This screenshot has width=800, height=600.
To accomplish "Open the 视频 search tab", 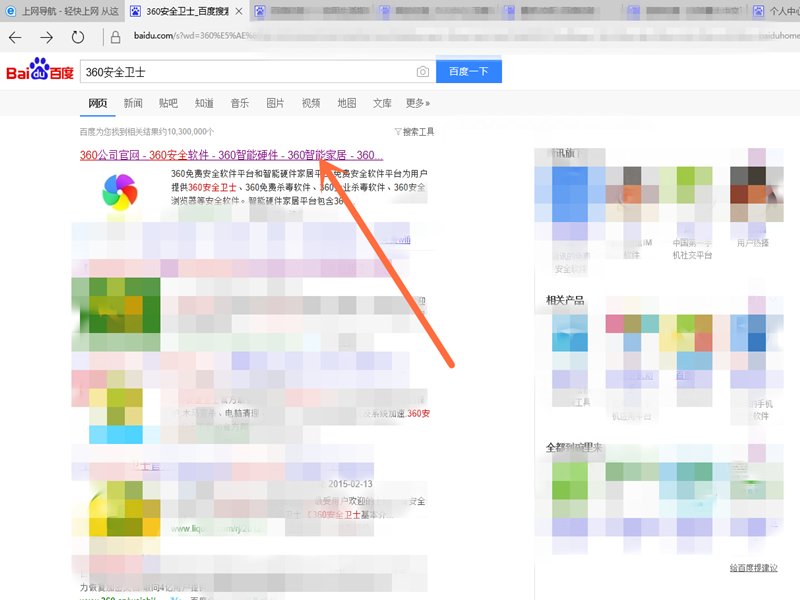I will tap(309, 102).
